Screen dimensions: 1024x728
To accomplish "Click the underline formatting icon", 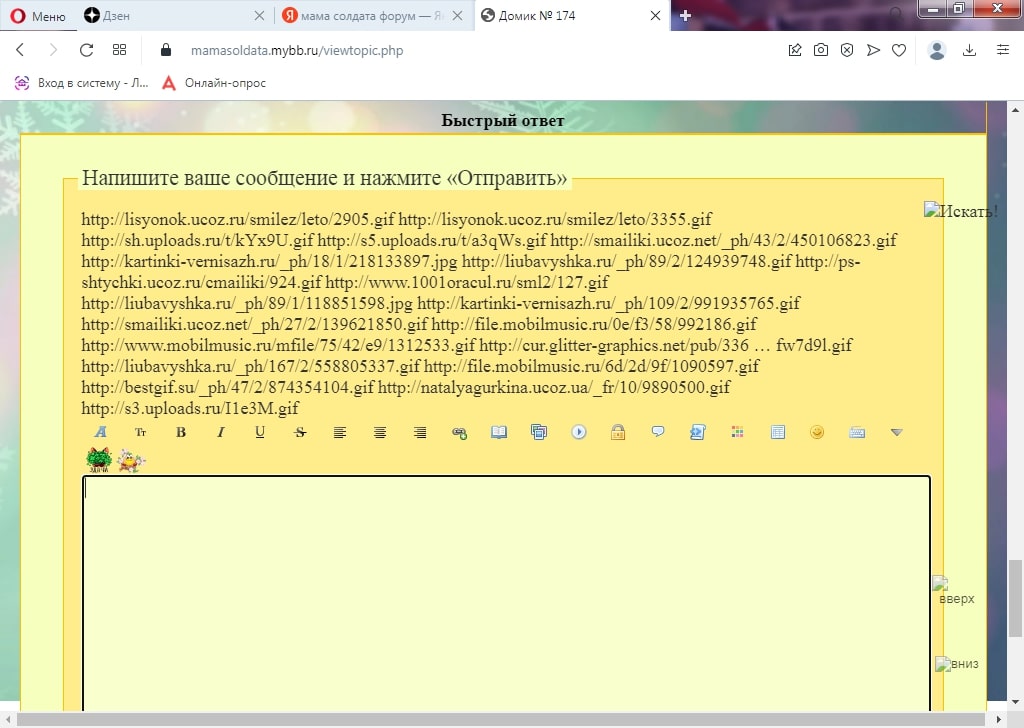I will (260, 432).
